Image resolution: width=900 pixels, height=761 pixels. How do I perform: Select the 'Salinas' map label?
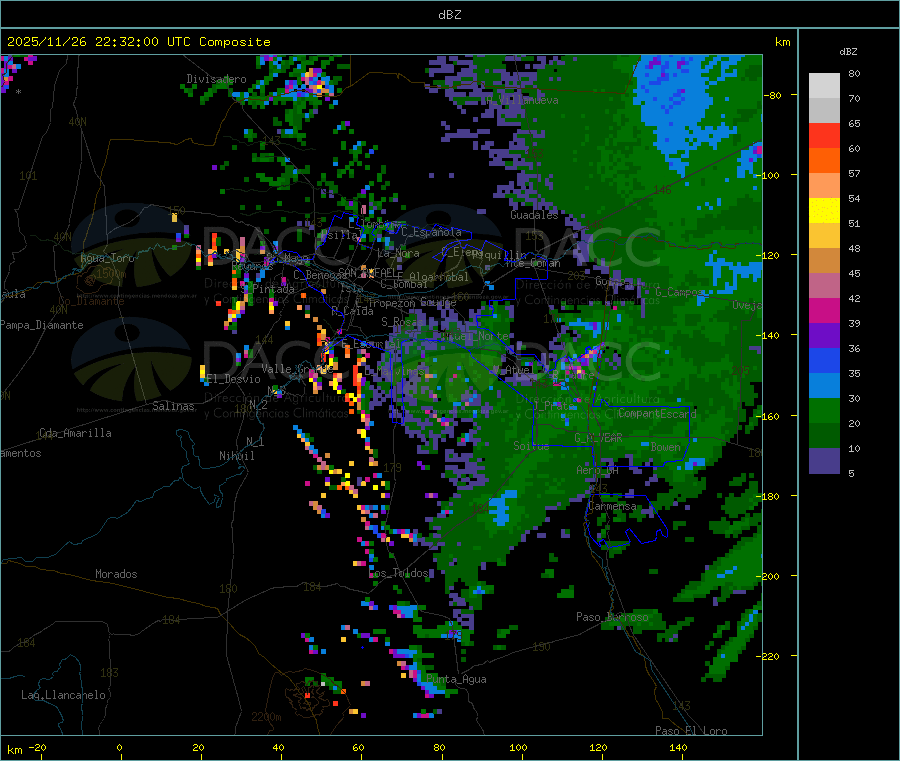tap(173, 406)
